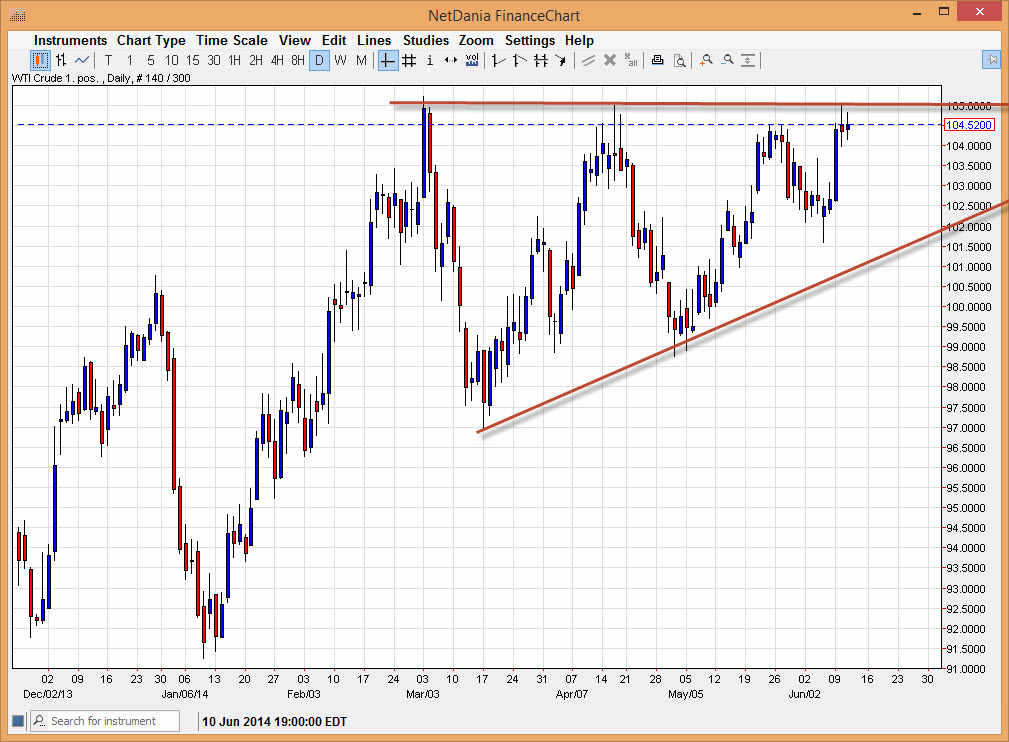Expand the Settings menu

click(529, 40)
